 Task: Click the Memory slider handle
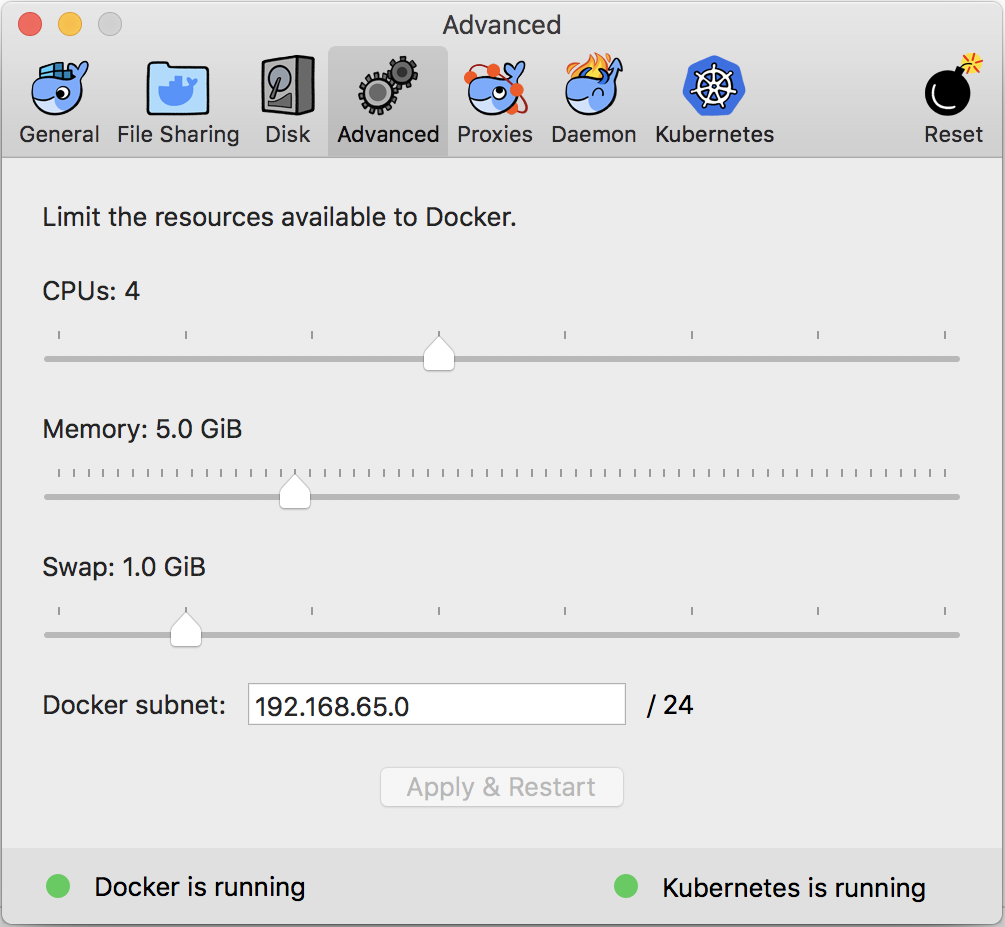(x=294, y=492)
